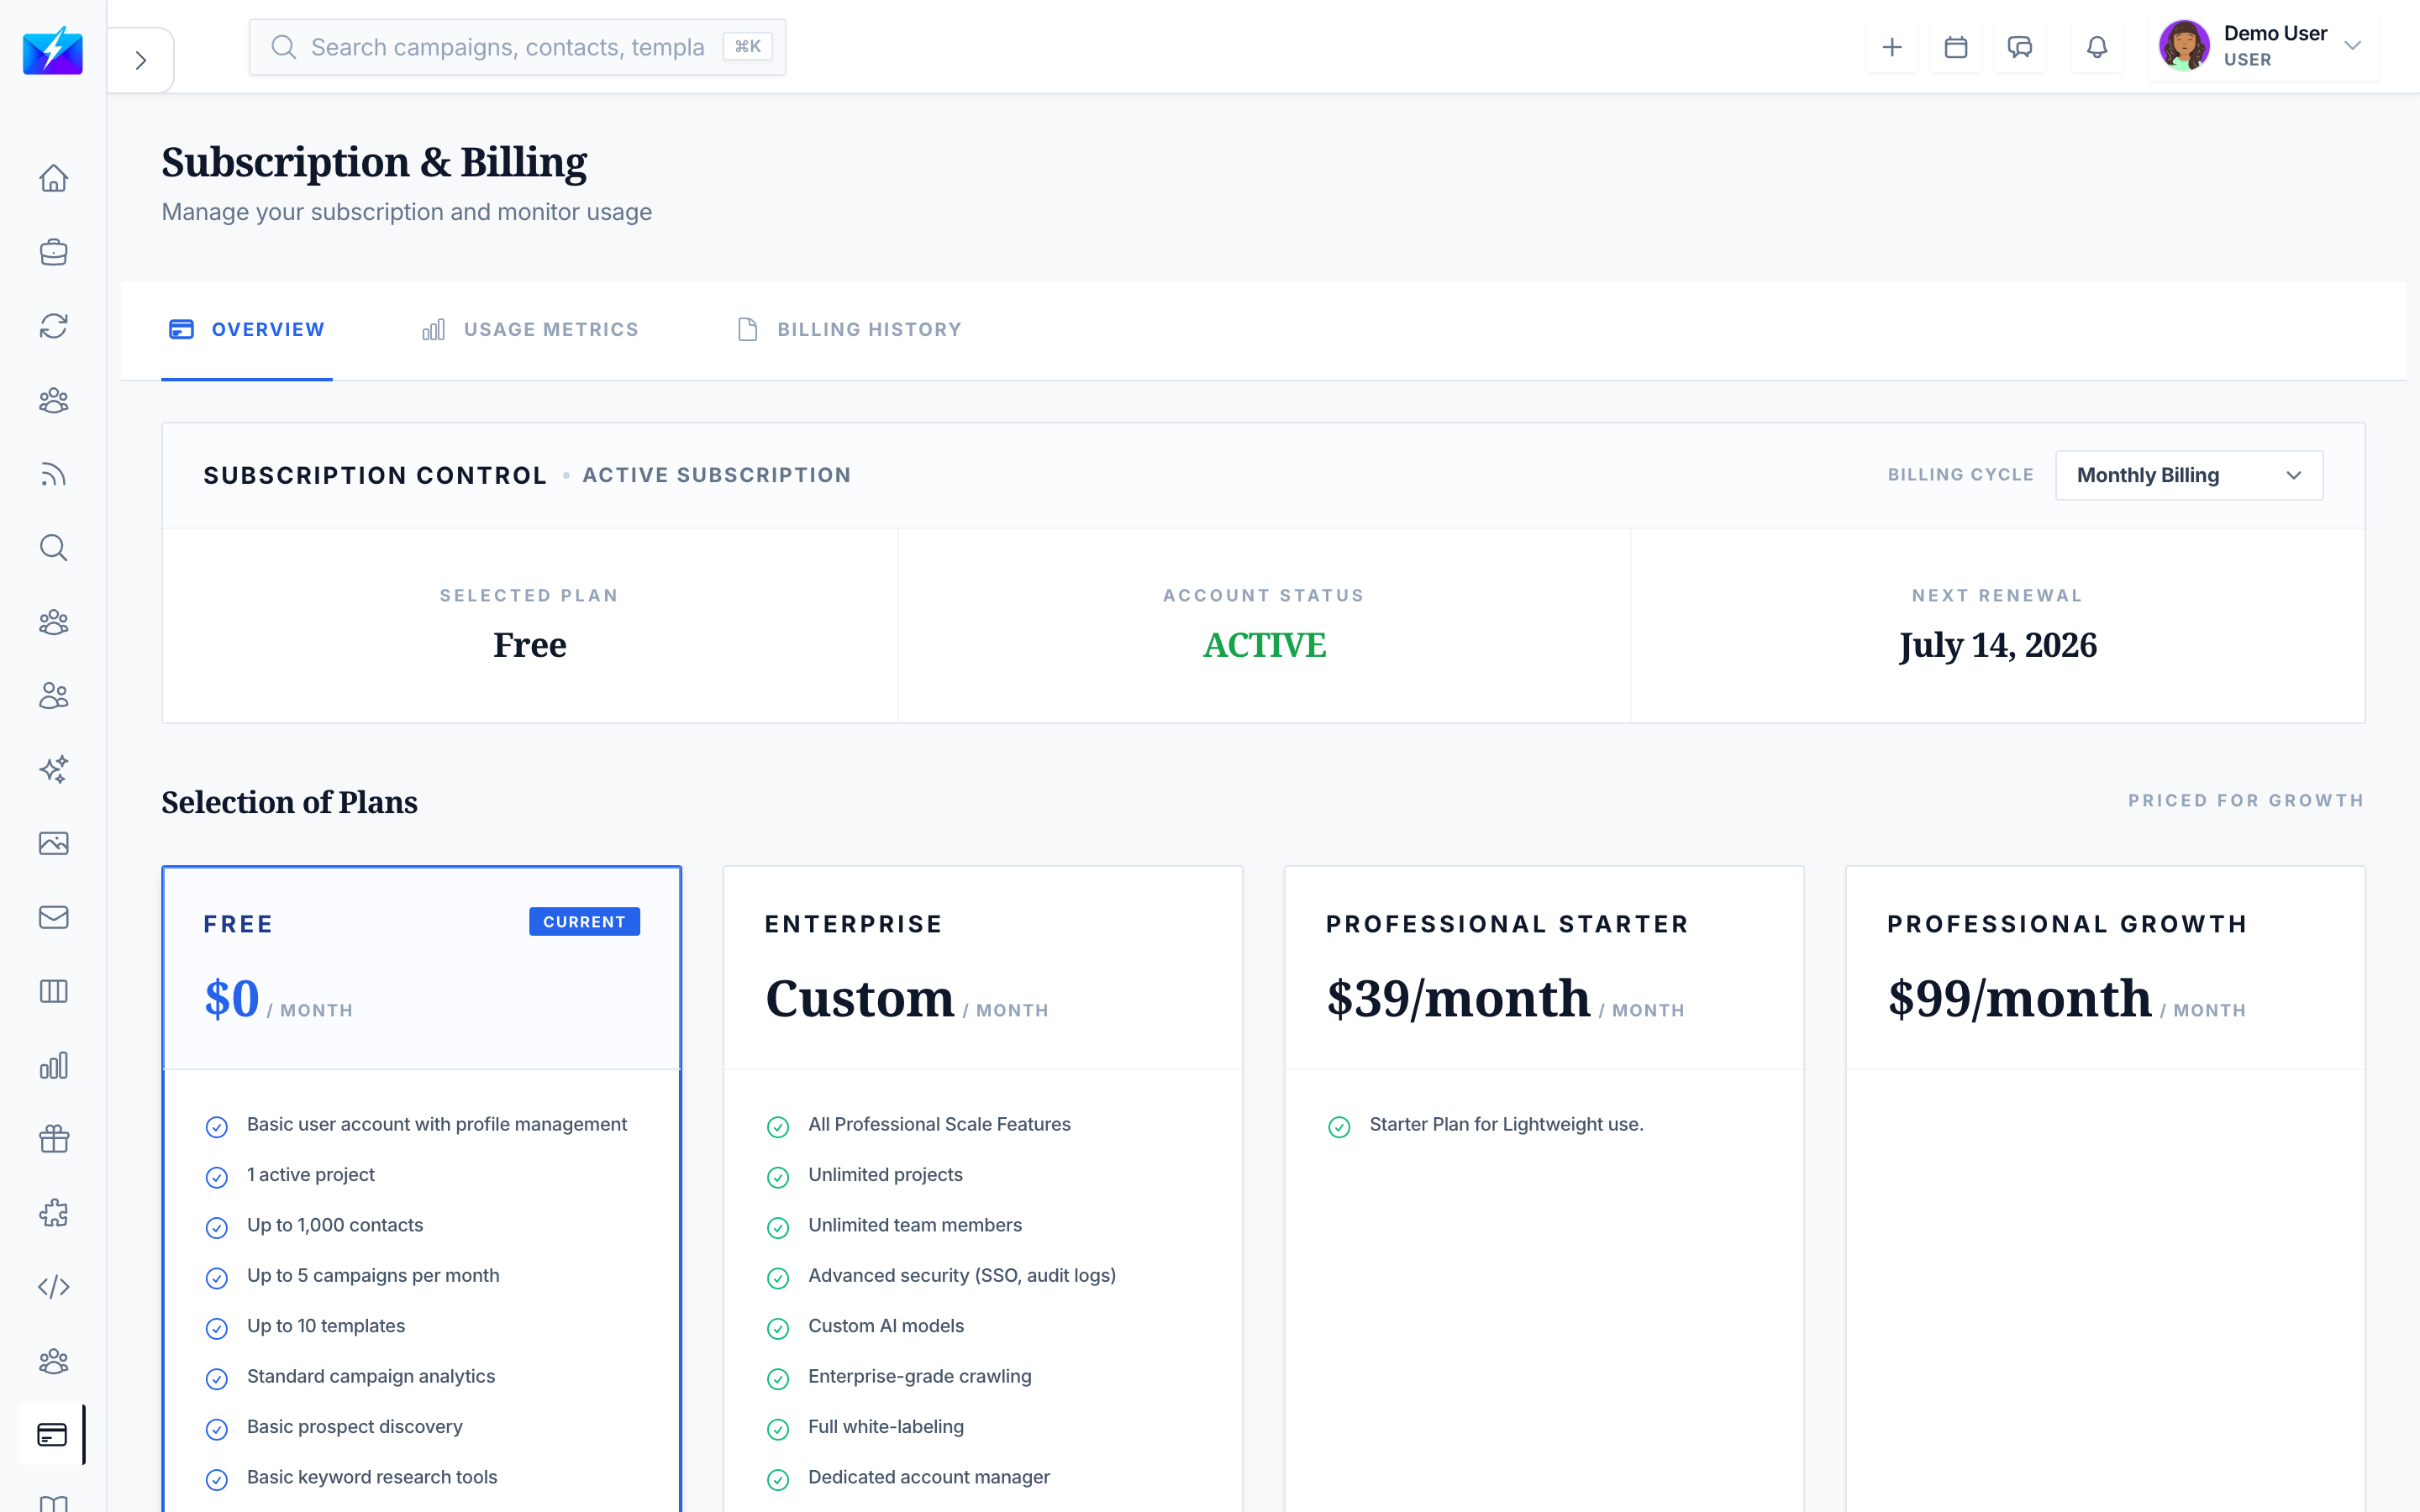Select the Professional Starter plan card title
This screenshot has width=2420, height=1512.
tap(1507, 924)
